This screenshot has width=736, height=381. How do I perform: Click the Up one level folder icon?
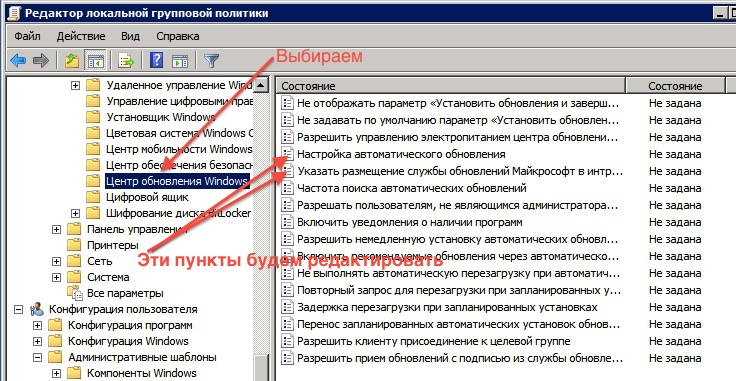pos(72,61)
